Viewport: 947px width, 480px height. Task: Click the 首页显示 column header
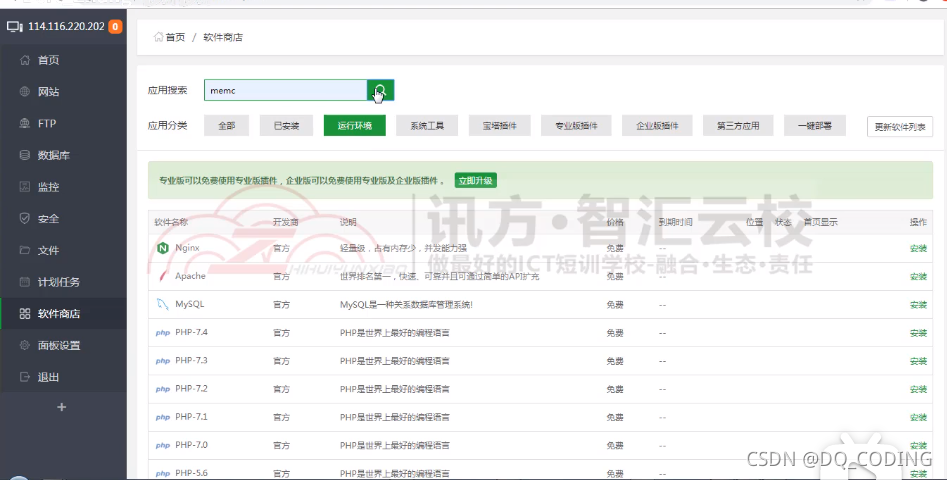click(820, 222)
